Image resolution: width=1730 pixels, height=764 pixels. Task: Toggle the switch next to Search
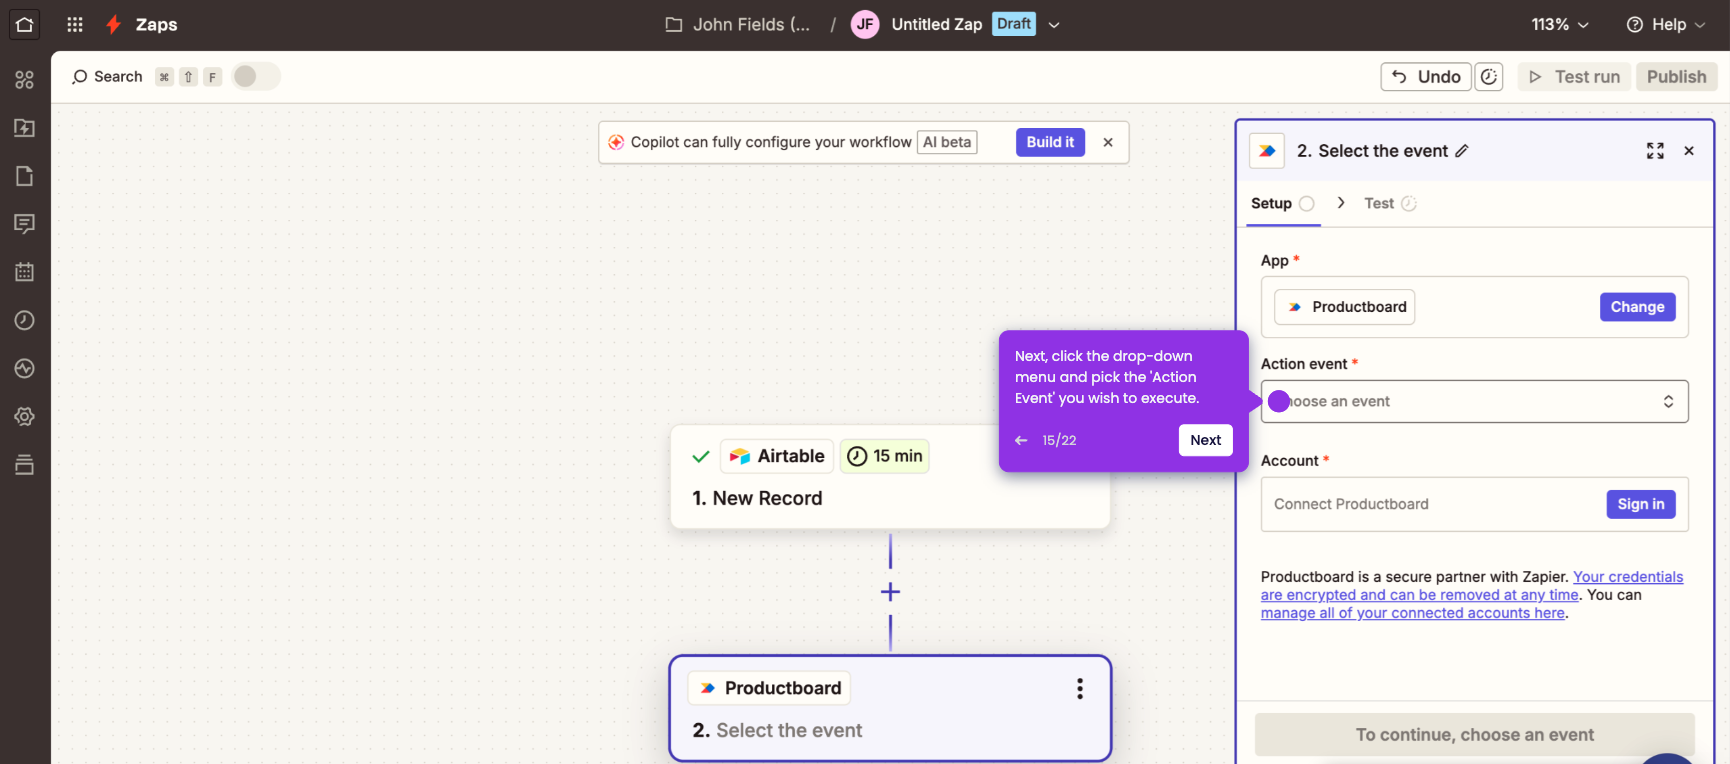point(256,77)
